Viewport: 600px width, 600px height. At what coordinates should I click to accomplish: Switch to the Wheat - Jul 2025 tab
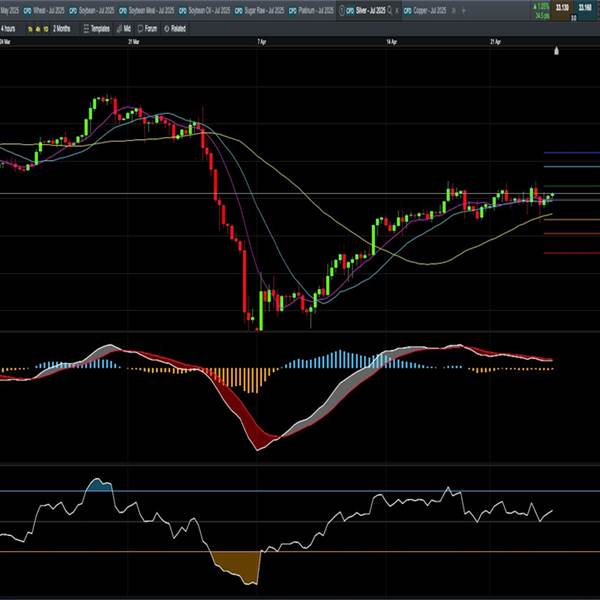(44, 10)
